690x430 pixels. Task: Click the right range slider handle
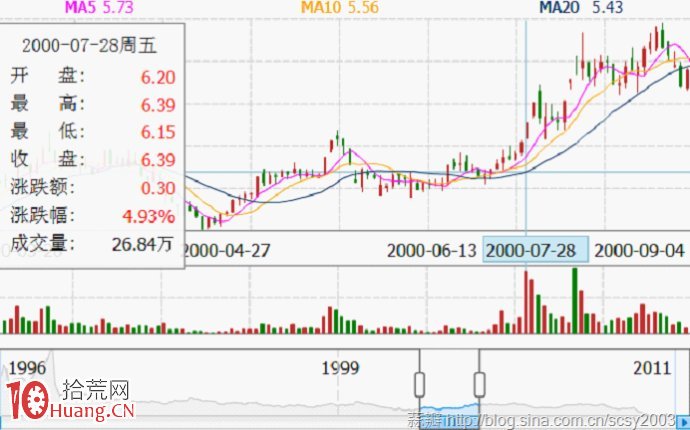click(480, 385)
